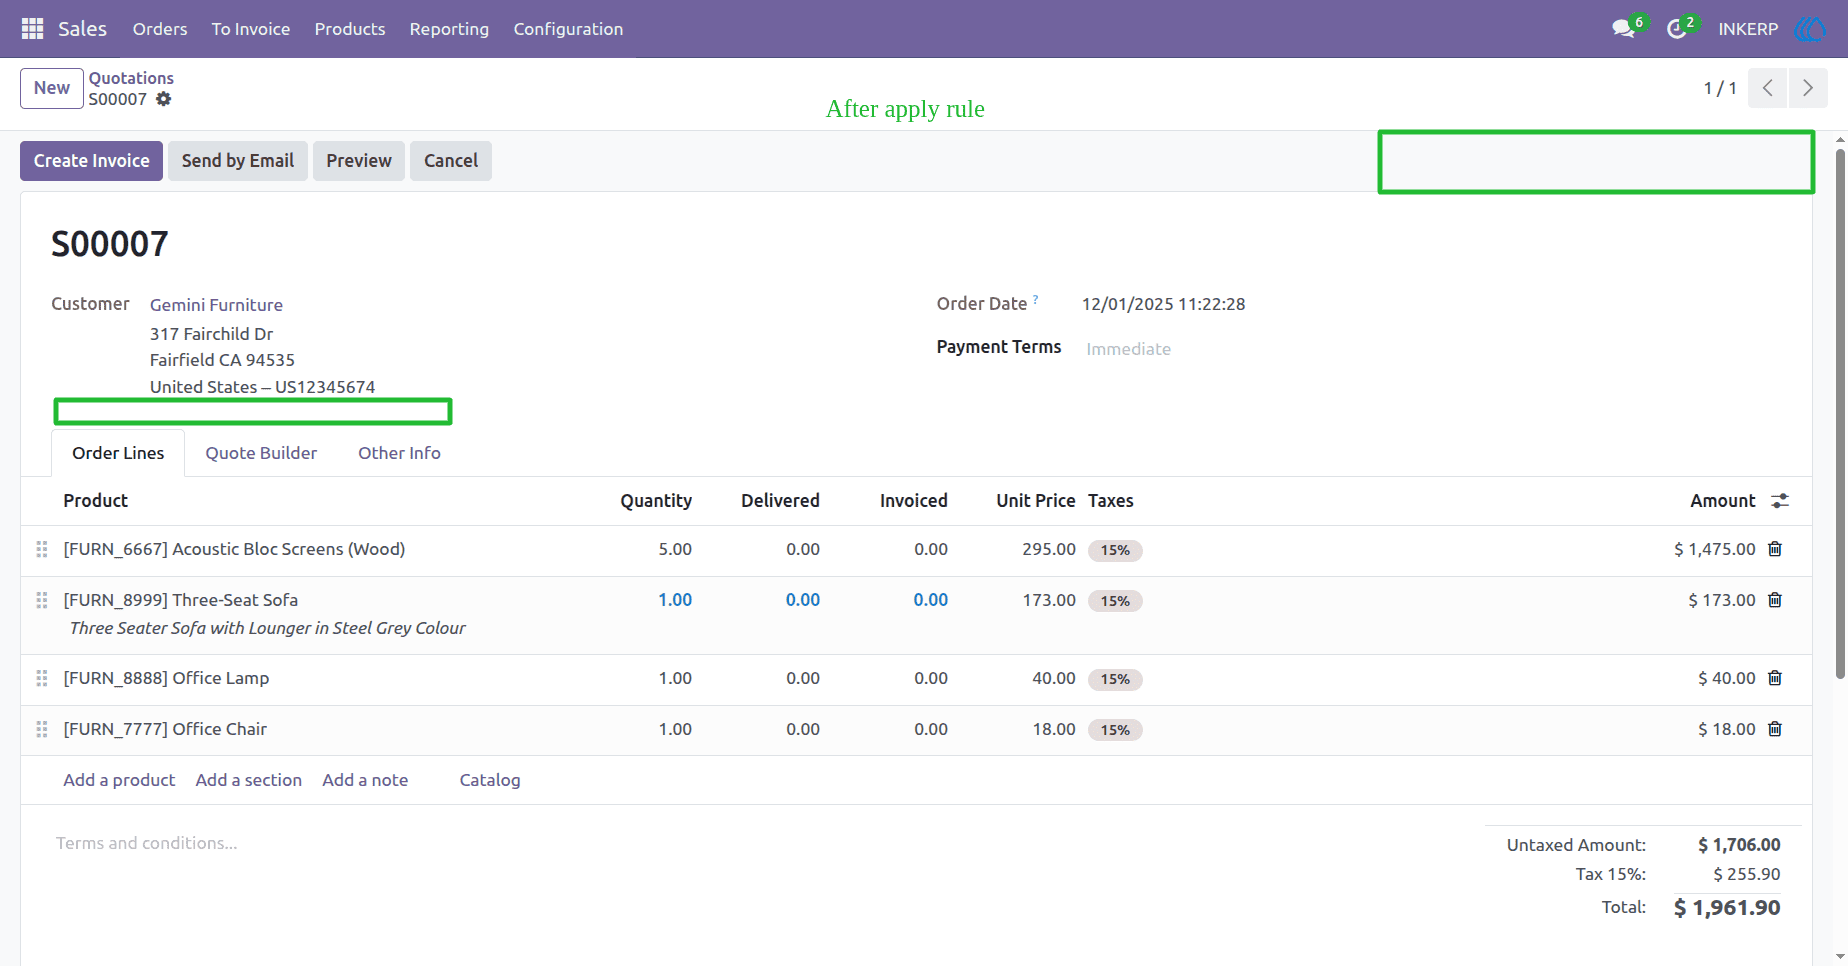Image resolution: width=1848 pixels, height=966 pixels.
Task: Click Add a section
Action: tap(249, 780)
